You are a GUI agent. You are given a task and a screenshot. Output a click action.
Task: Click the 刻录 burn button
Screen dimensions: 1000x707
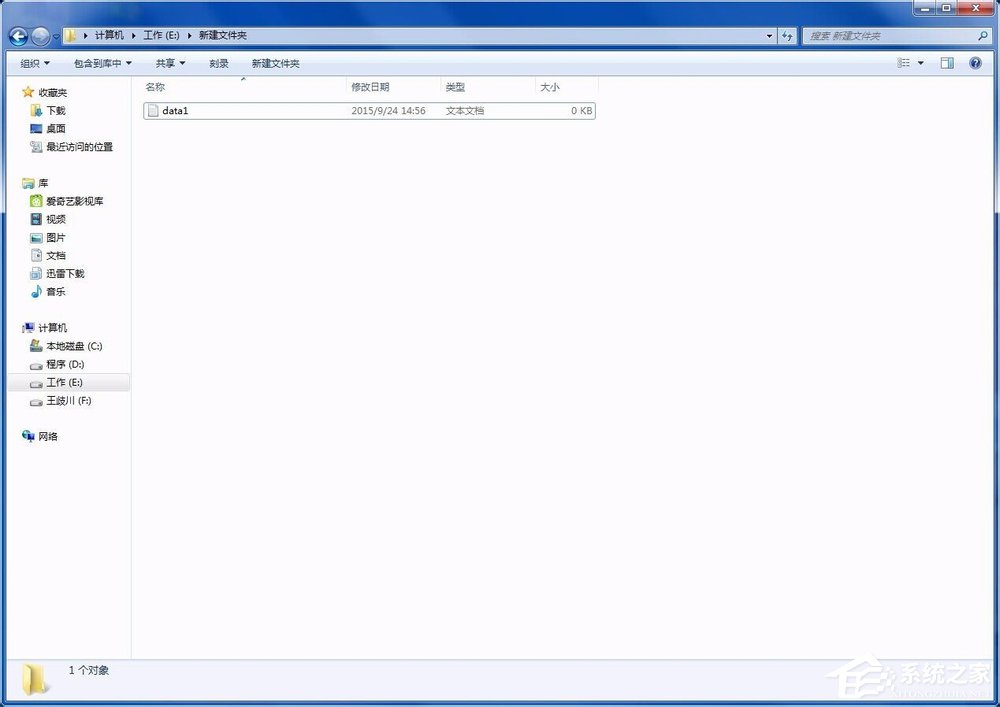[x=219, y=63]
